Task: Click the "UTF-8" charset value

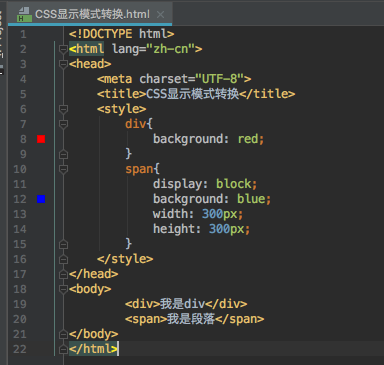Action: (x=220, y=79)
